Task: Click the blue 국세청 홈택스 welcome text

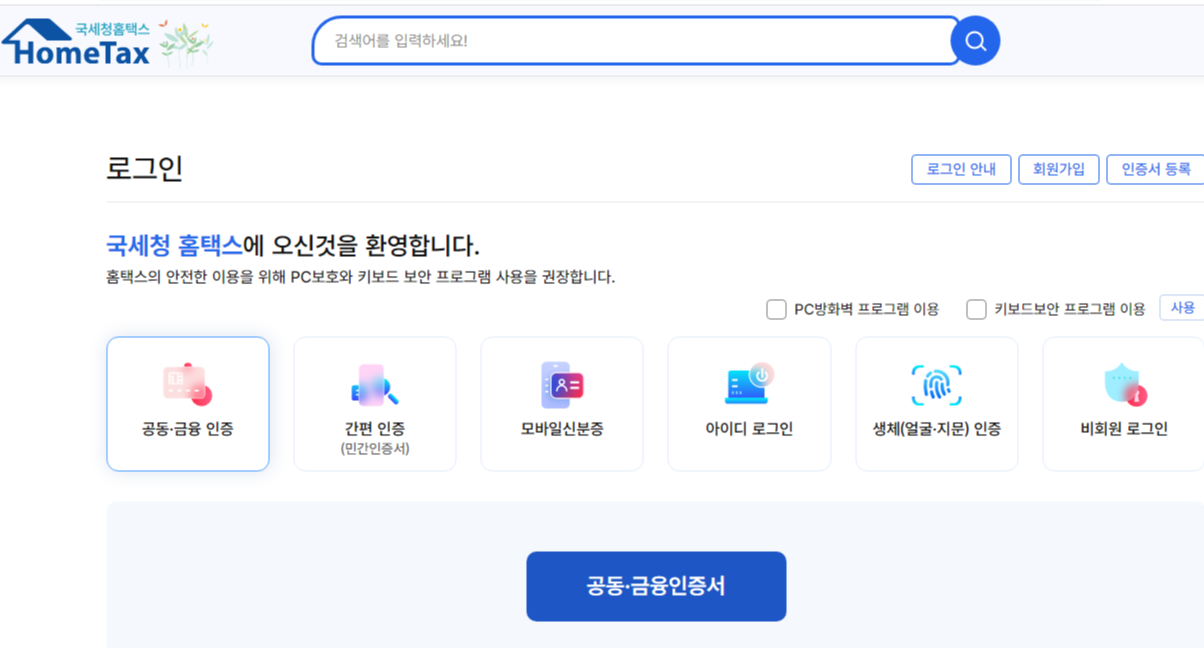Action: 174,245
